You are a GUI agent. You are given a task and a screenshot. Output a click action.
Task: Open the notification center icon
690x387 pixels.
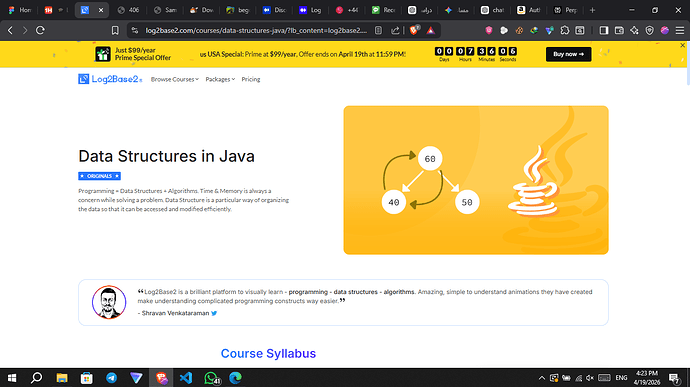(674, 378)
